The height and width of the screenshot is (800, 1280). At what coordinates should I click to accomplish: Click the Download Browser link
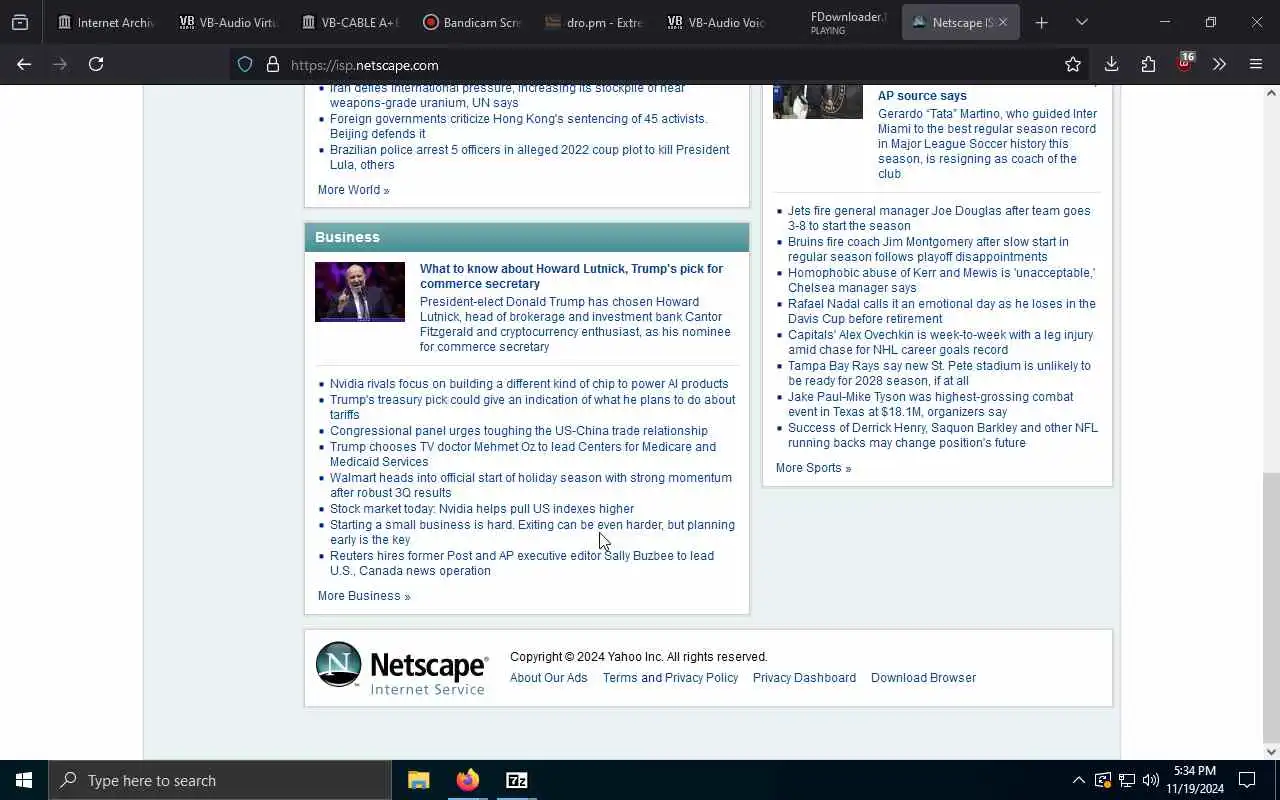point(923,678)
